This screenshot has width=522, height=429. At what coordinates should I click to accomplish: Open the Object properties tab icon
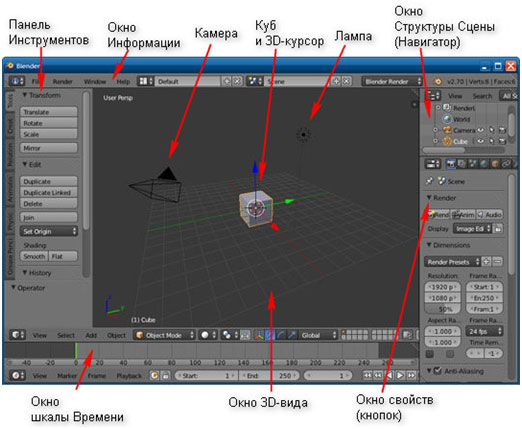click(495, 164)
